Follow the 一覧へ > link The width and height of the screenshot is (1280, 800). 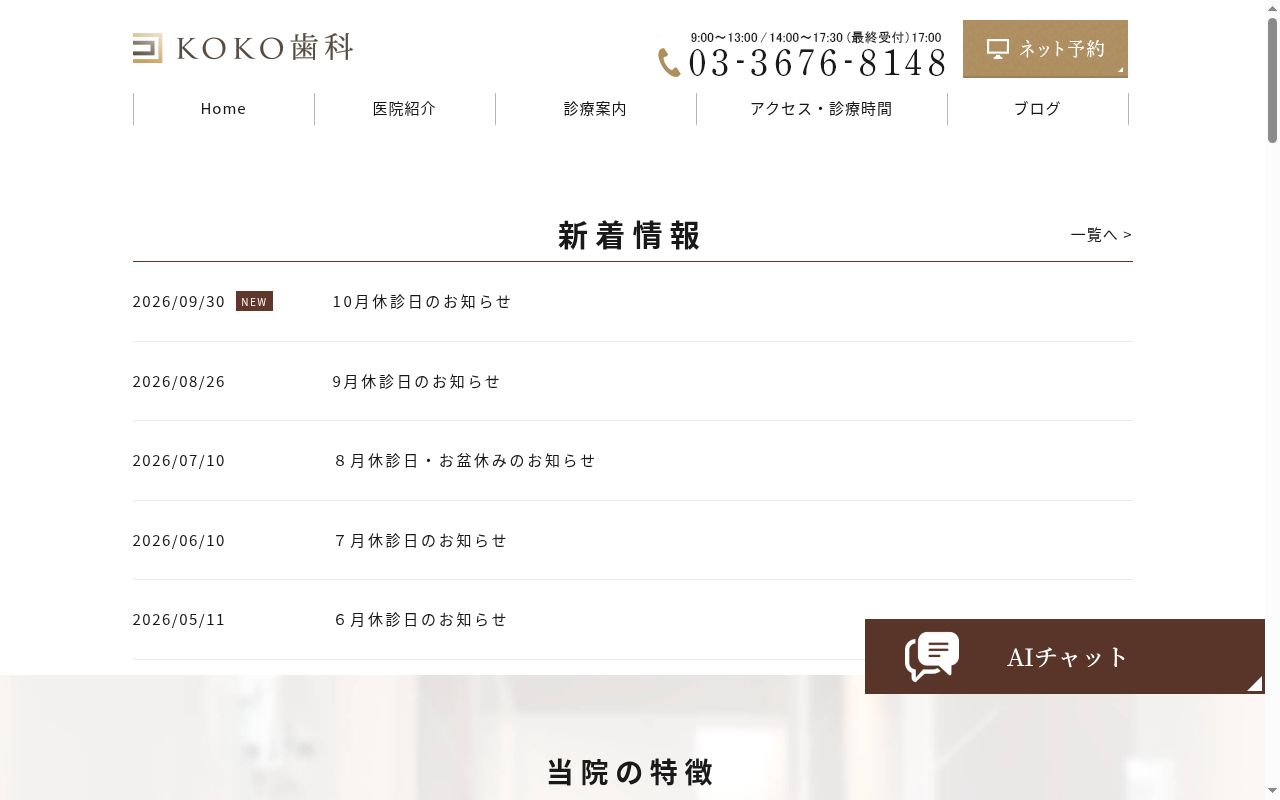(1101, 235)
